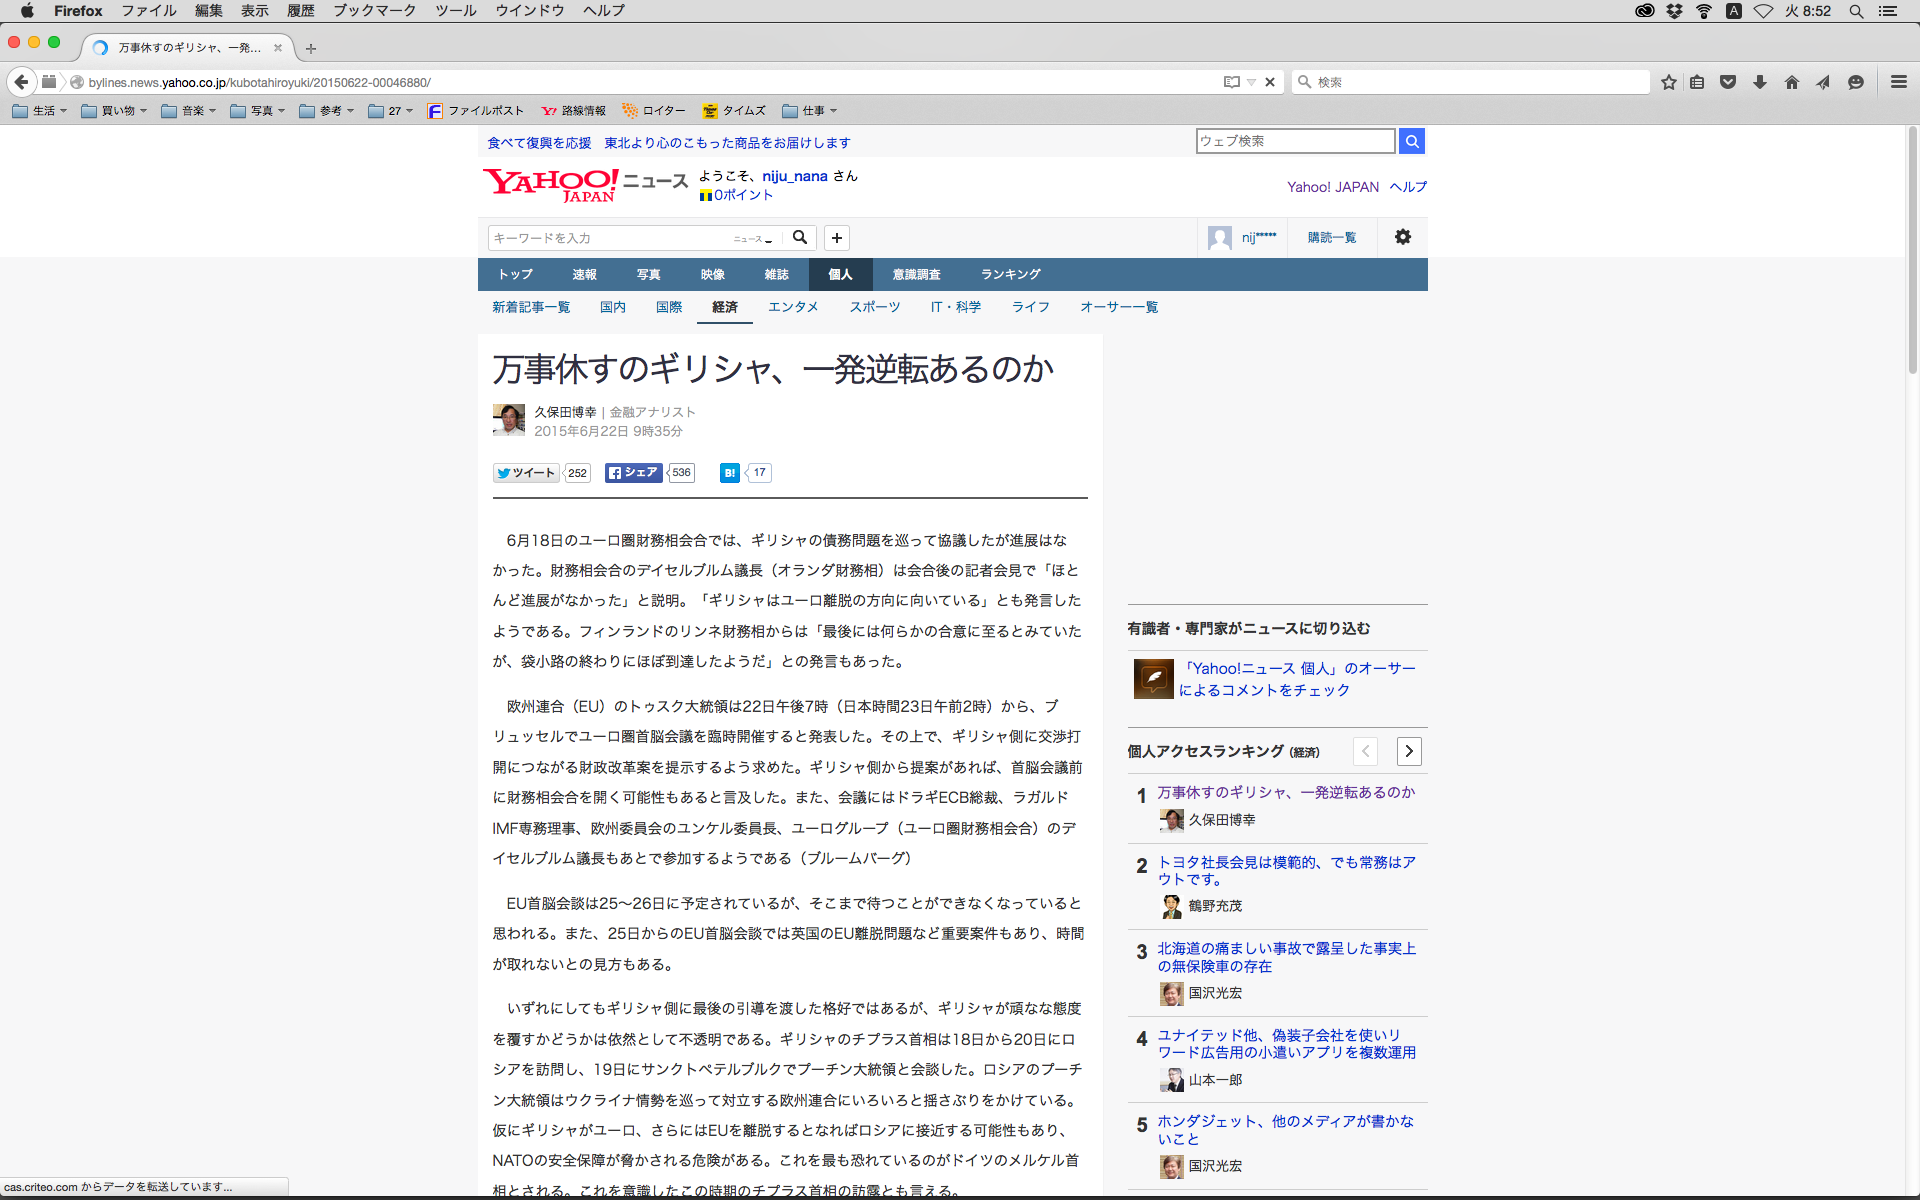Click the Pocket save icon
This screenshot has height=1200, width=1920.
tap(1727, 82)
